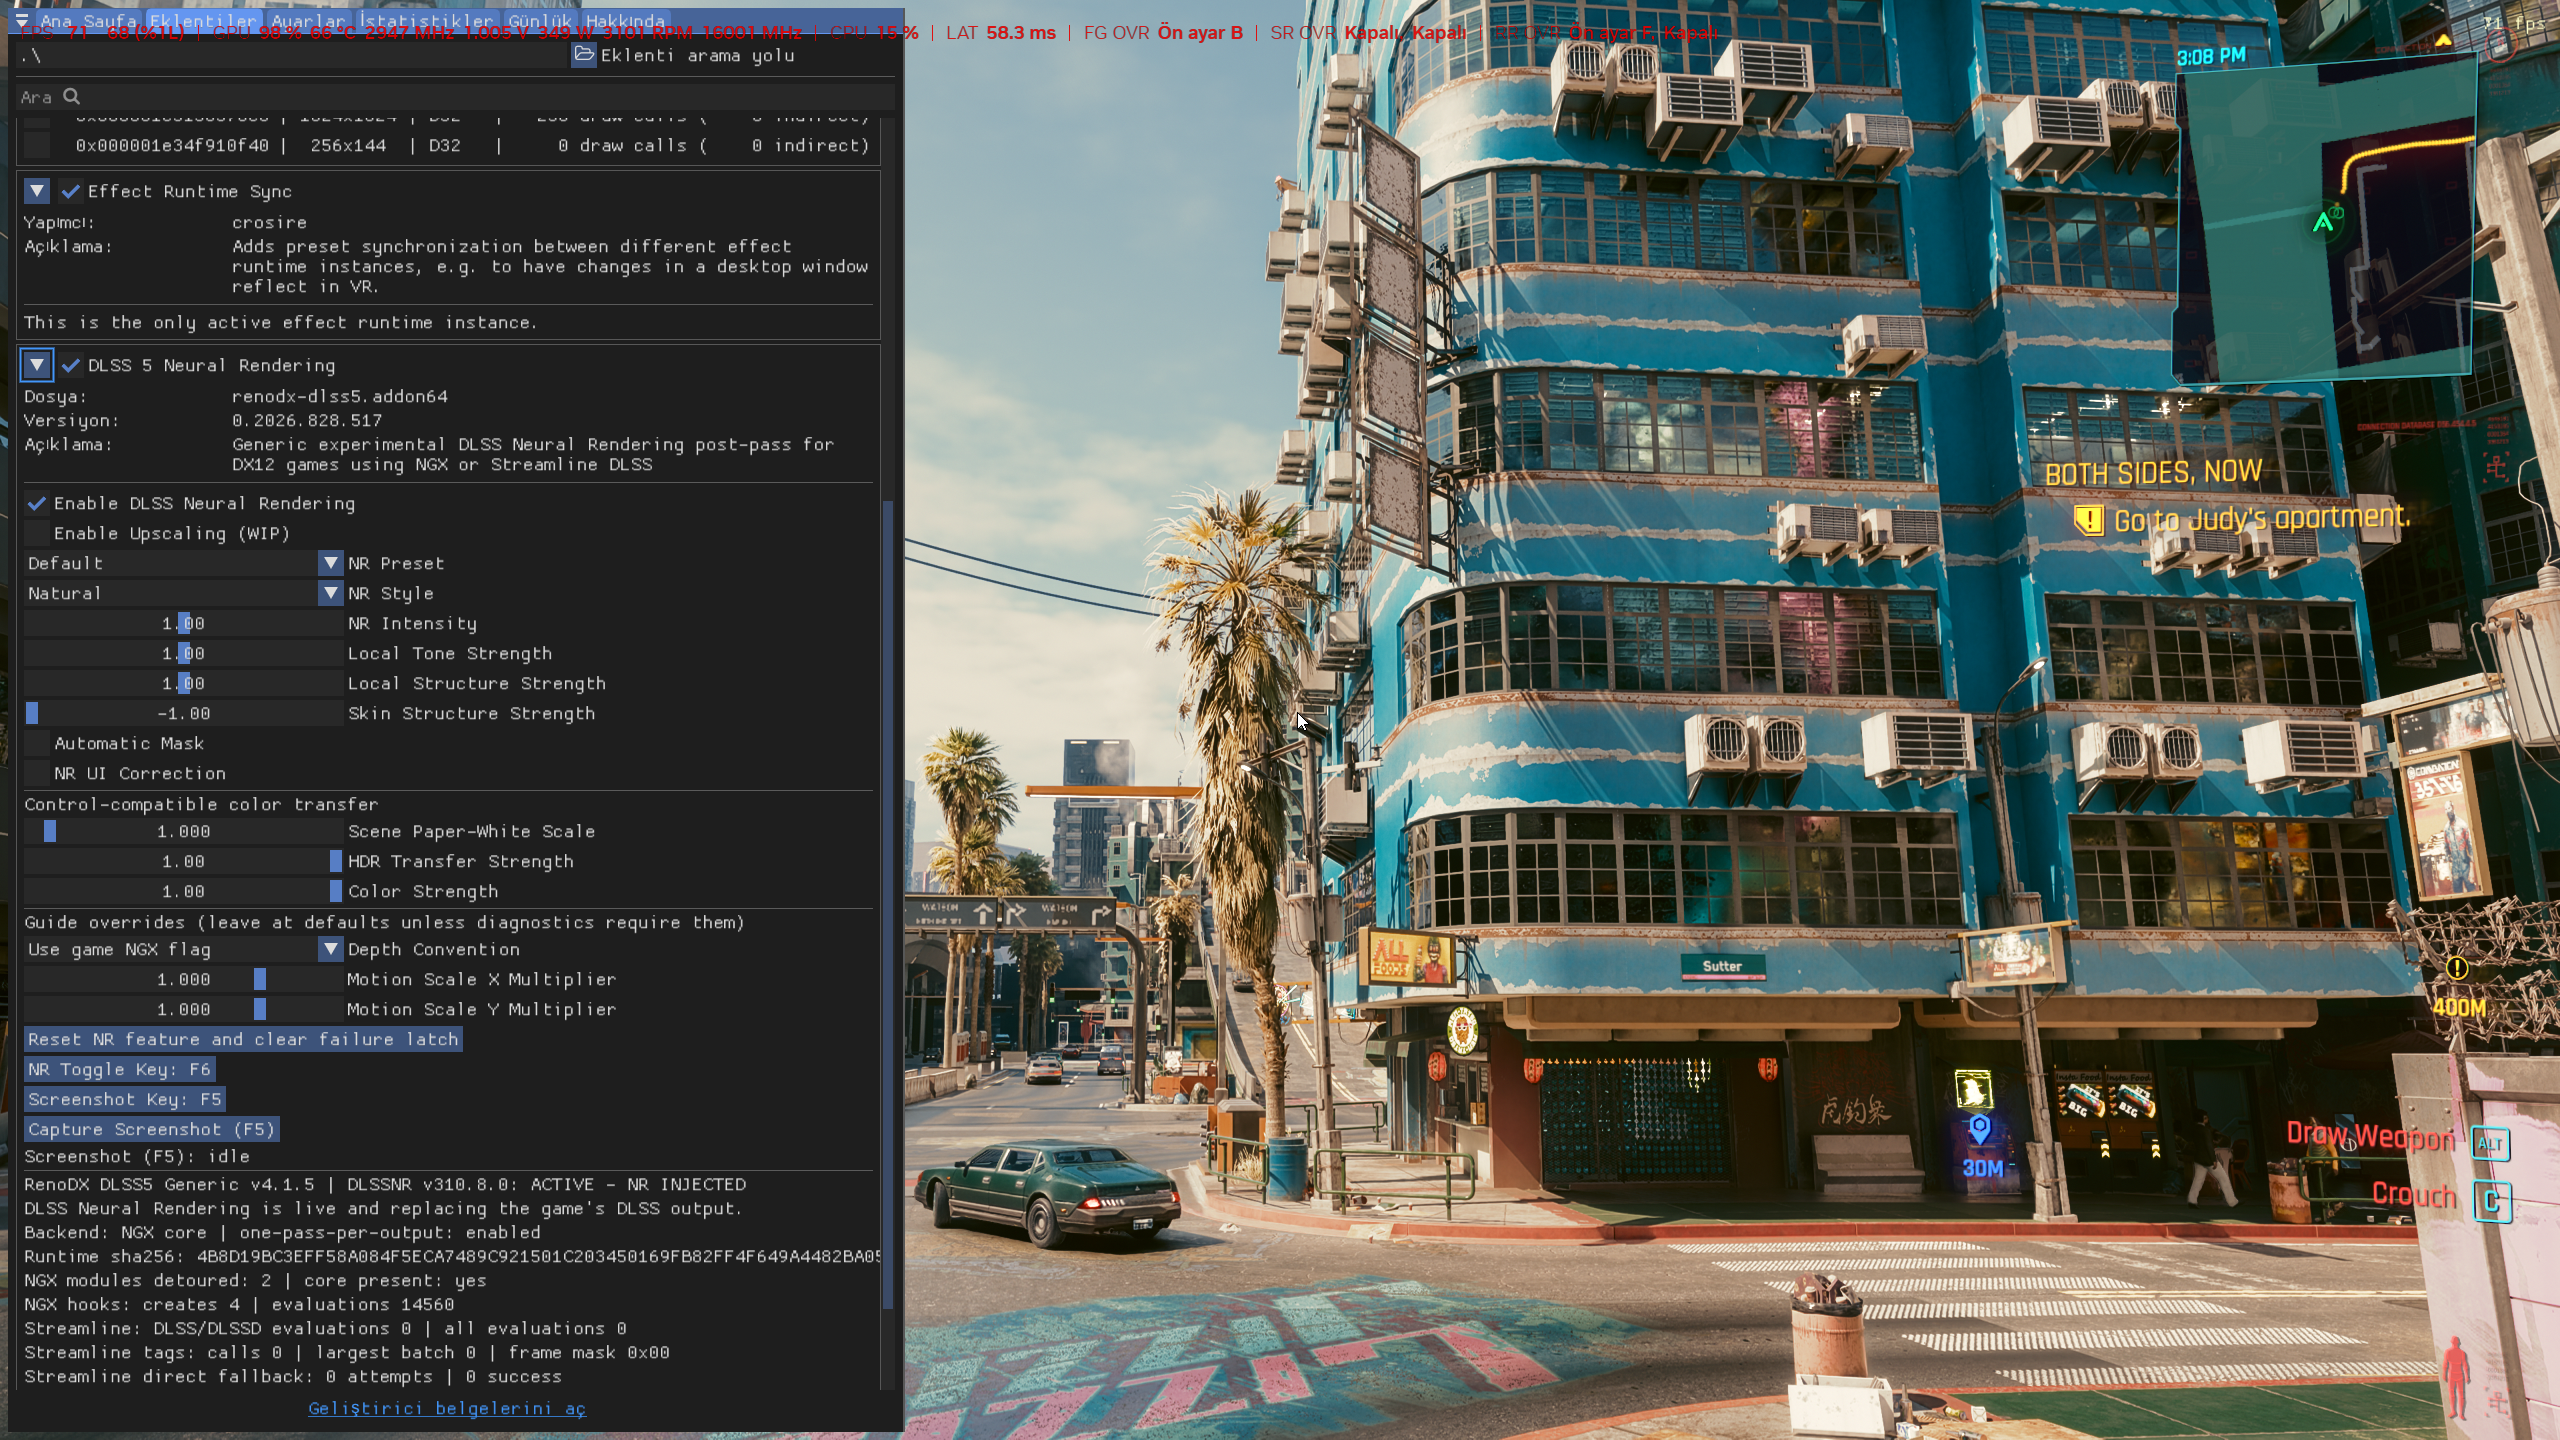Click the add-on search path input field

pyautogui.click(x=290, y=55)
